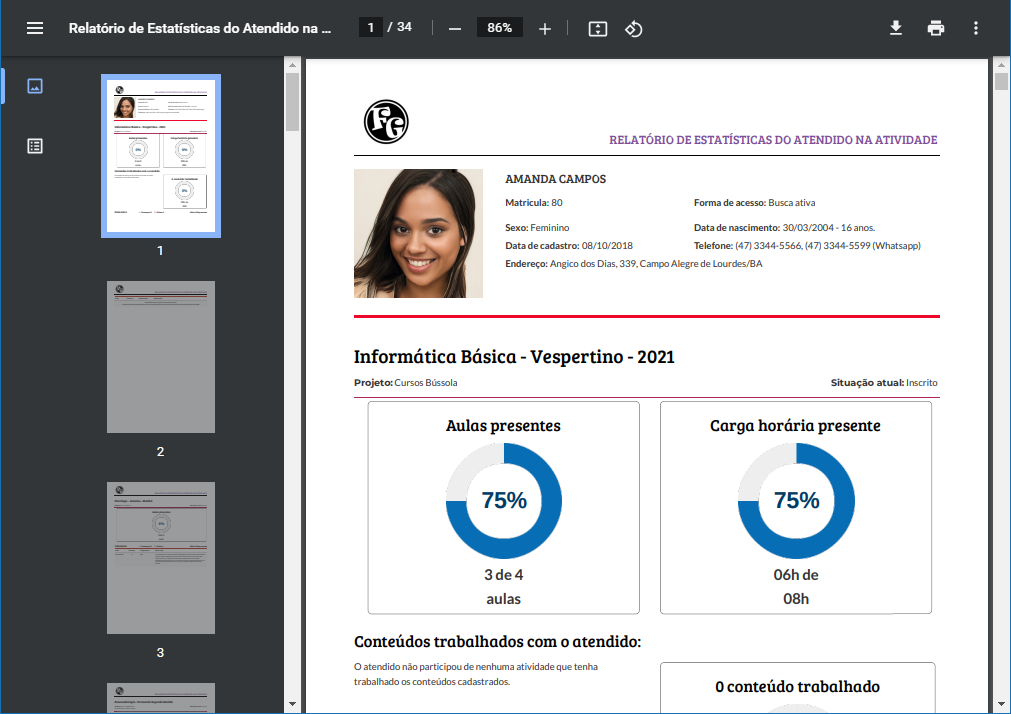The image size is (1011, 714).
Task: Click 'Situação atual: Inscrito' text
Action: (884, 382)
